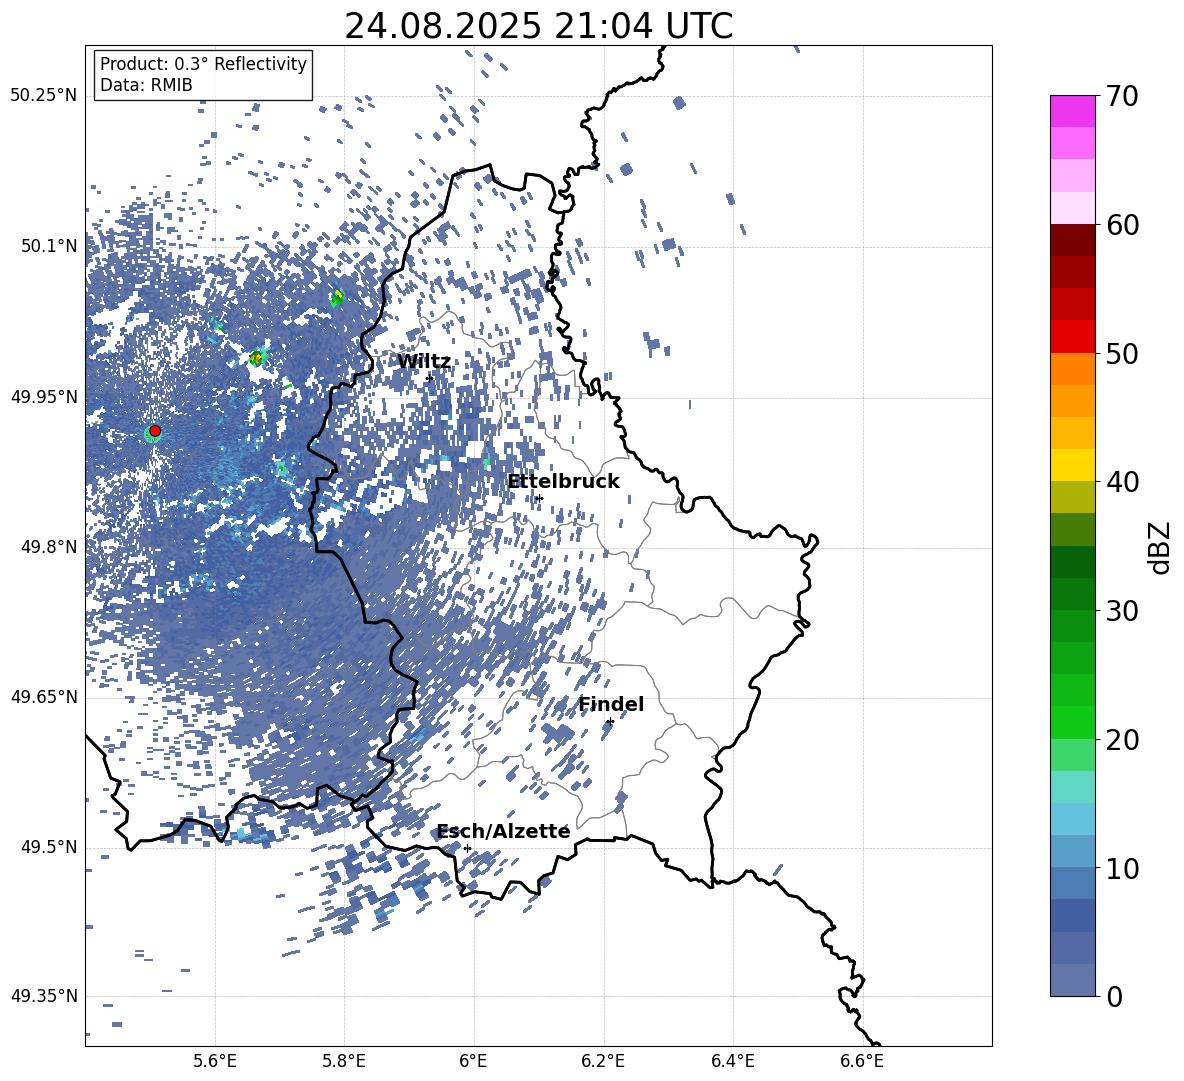
Task: Click the 50.1°N latitude tick label
Action: (49, 246)
